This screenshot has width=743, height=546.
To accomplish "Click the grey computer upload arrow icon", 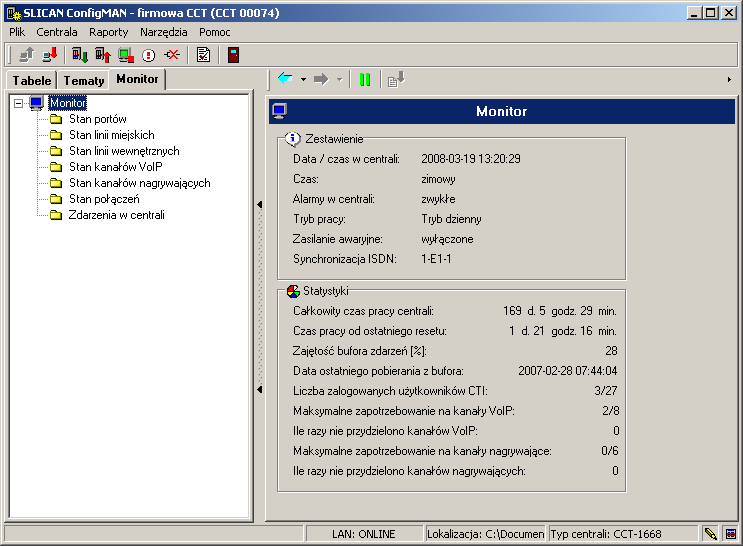I will 27,55.
